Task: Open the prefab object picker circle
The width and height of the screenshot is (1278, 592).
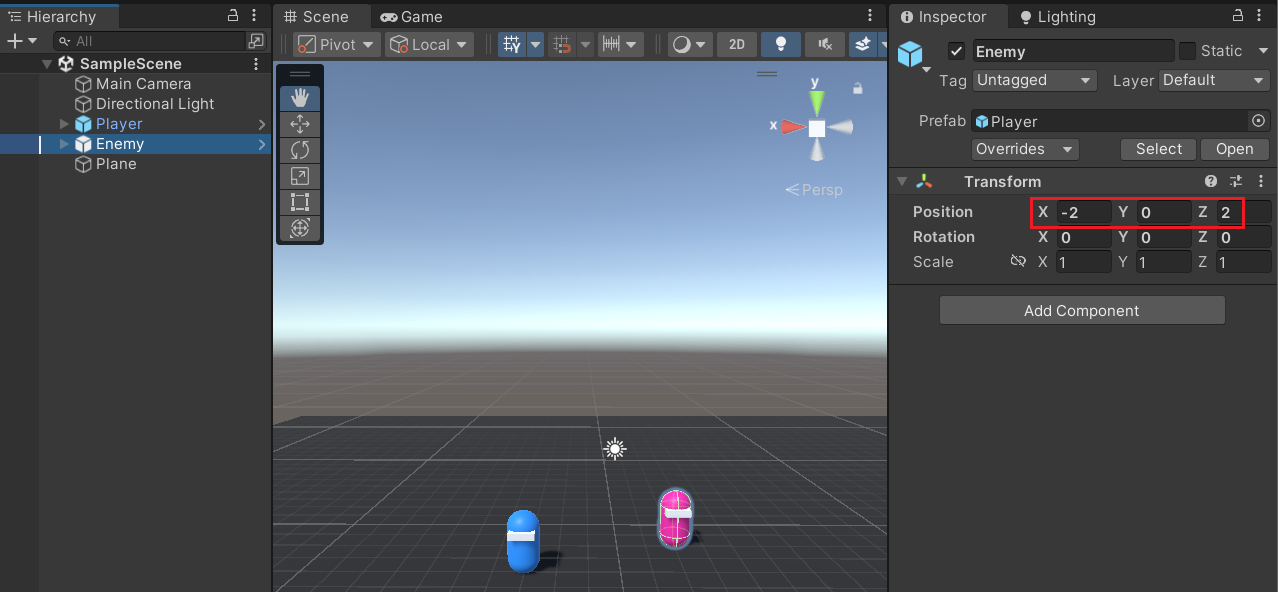Action: tap(1258, 121)
